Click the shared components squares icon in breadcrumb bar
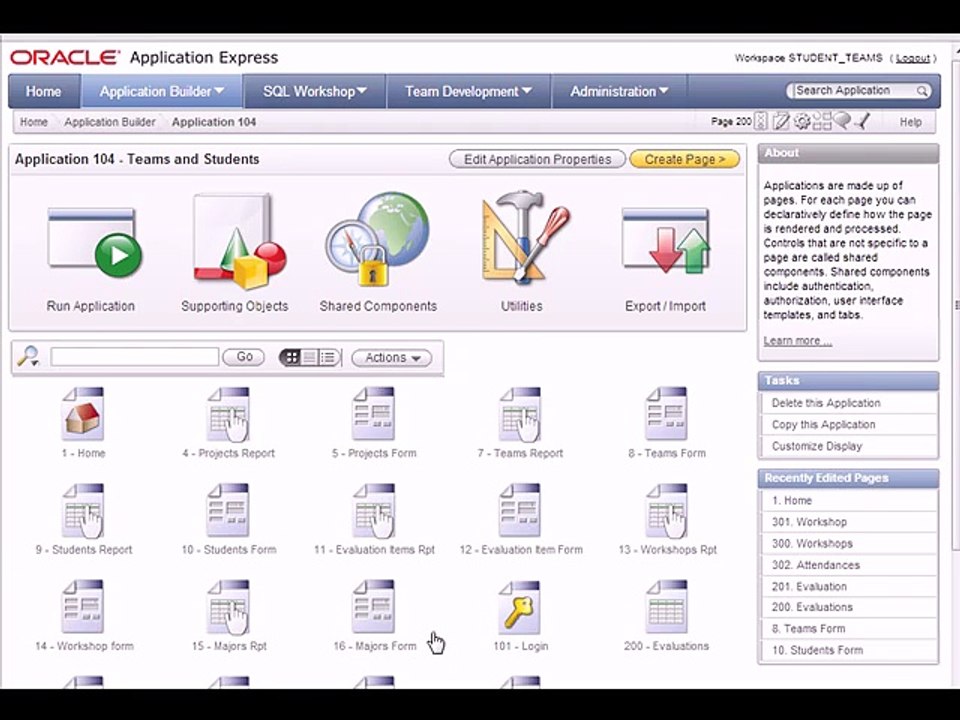This screenshot has width=960, height=720. coord(822,121)
